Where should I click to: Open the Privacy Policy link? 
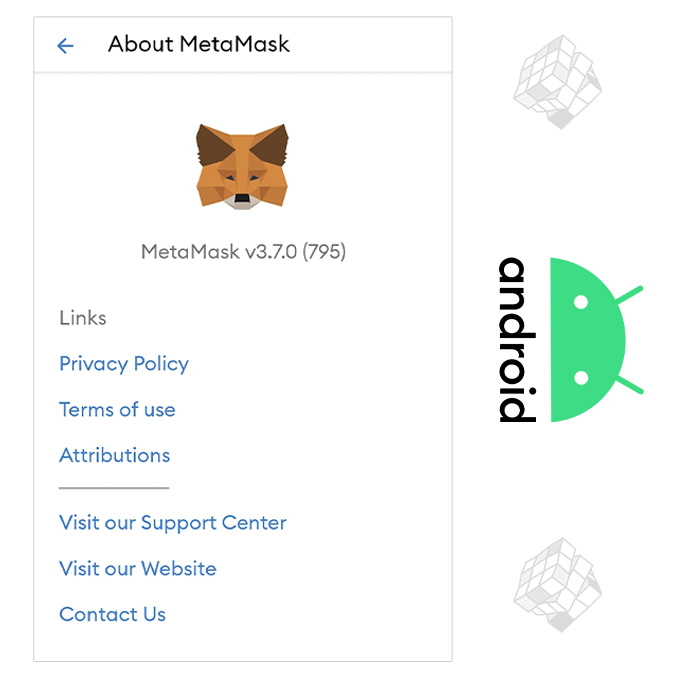click(x=124, y=364)
